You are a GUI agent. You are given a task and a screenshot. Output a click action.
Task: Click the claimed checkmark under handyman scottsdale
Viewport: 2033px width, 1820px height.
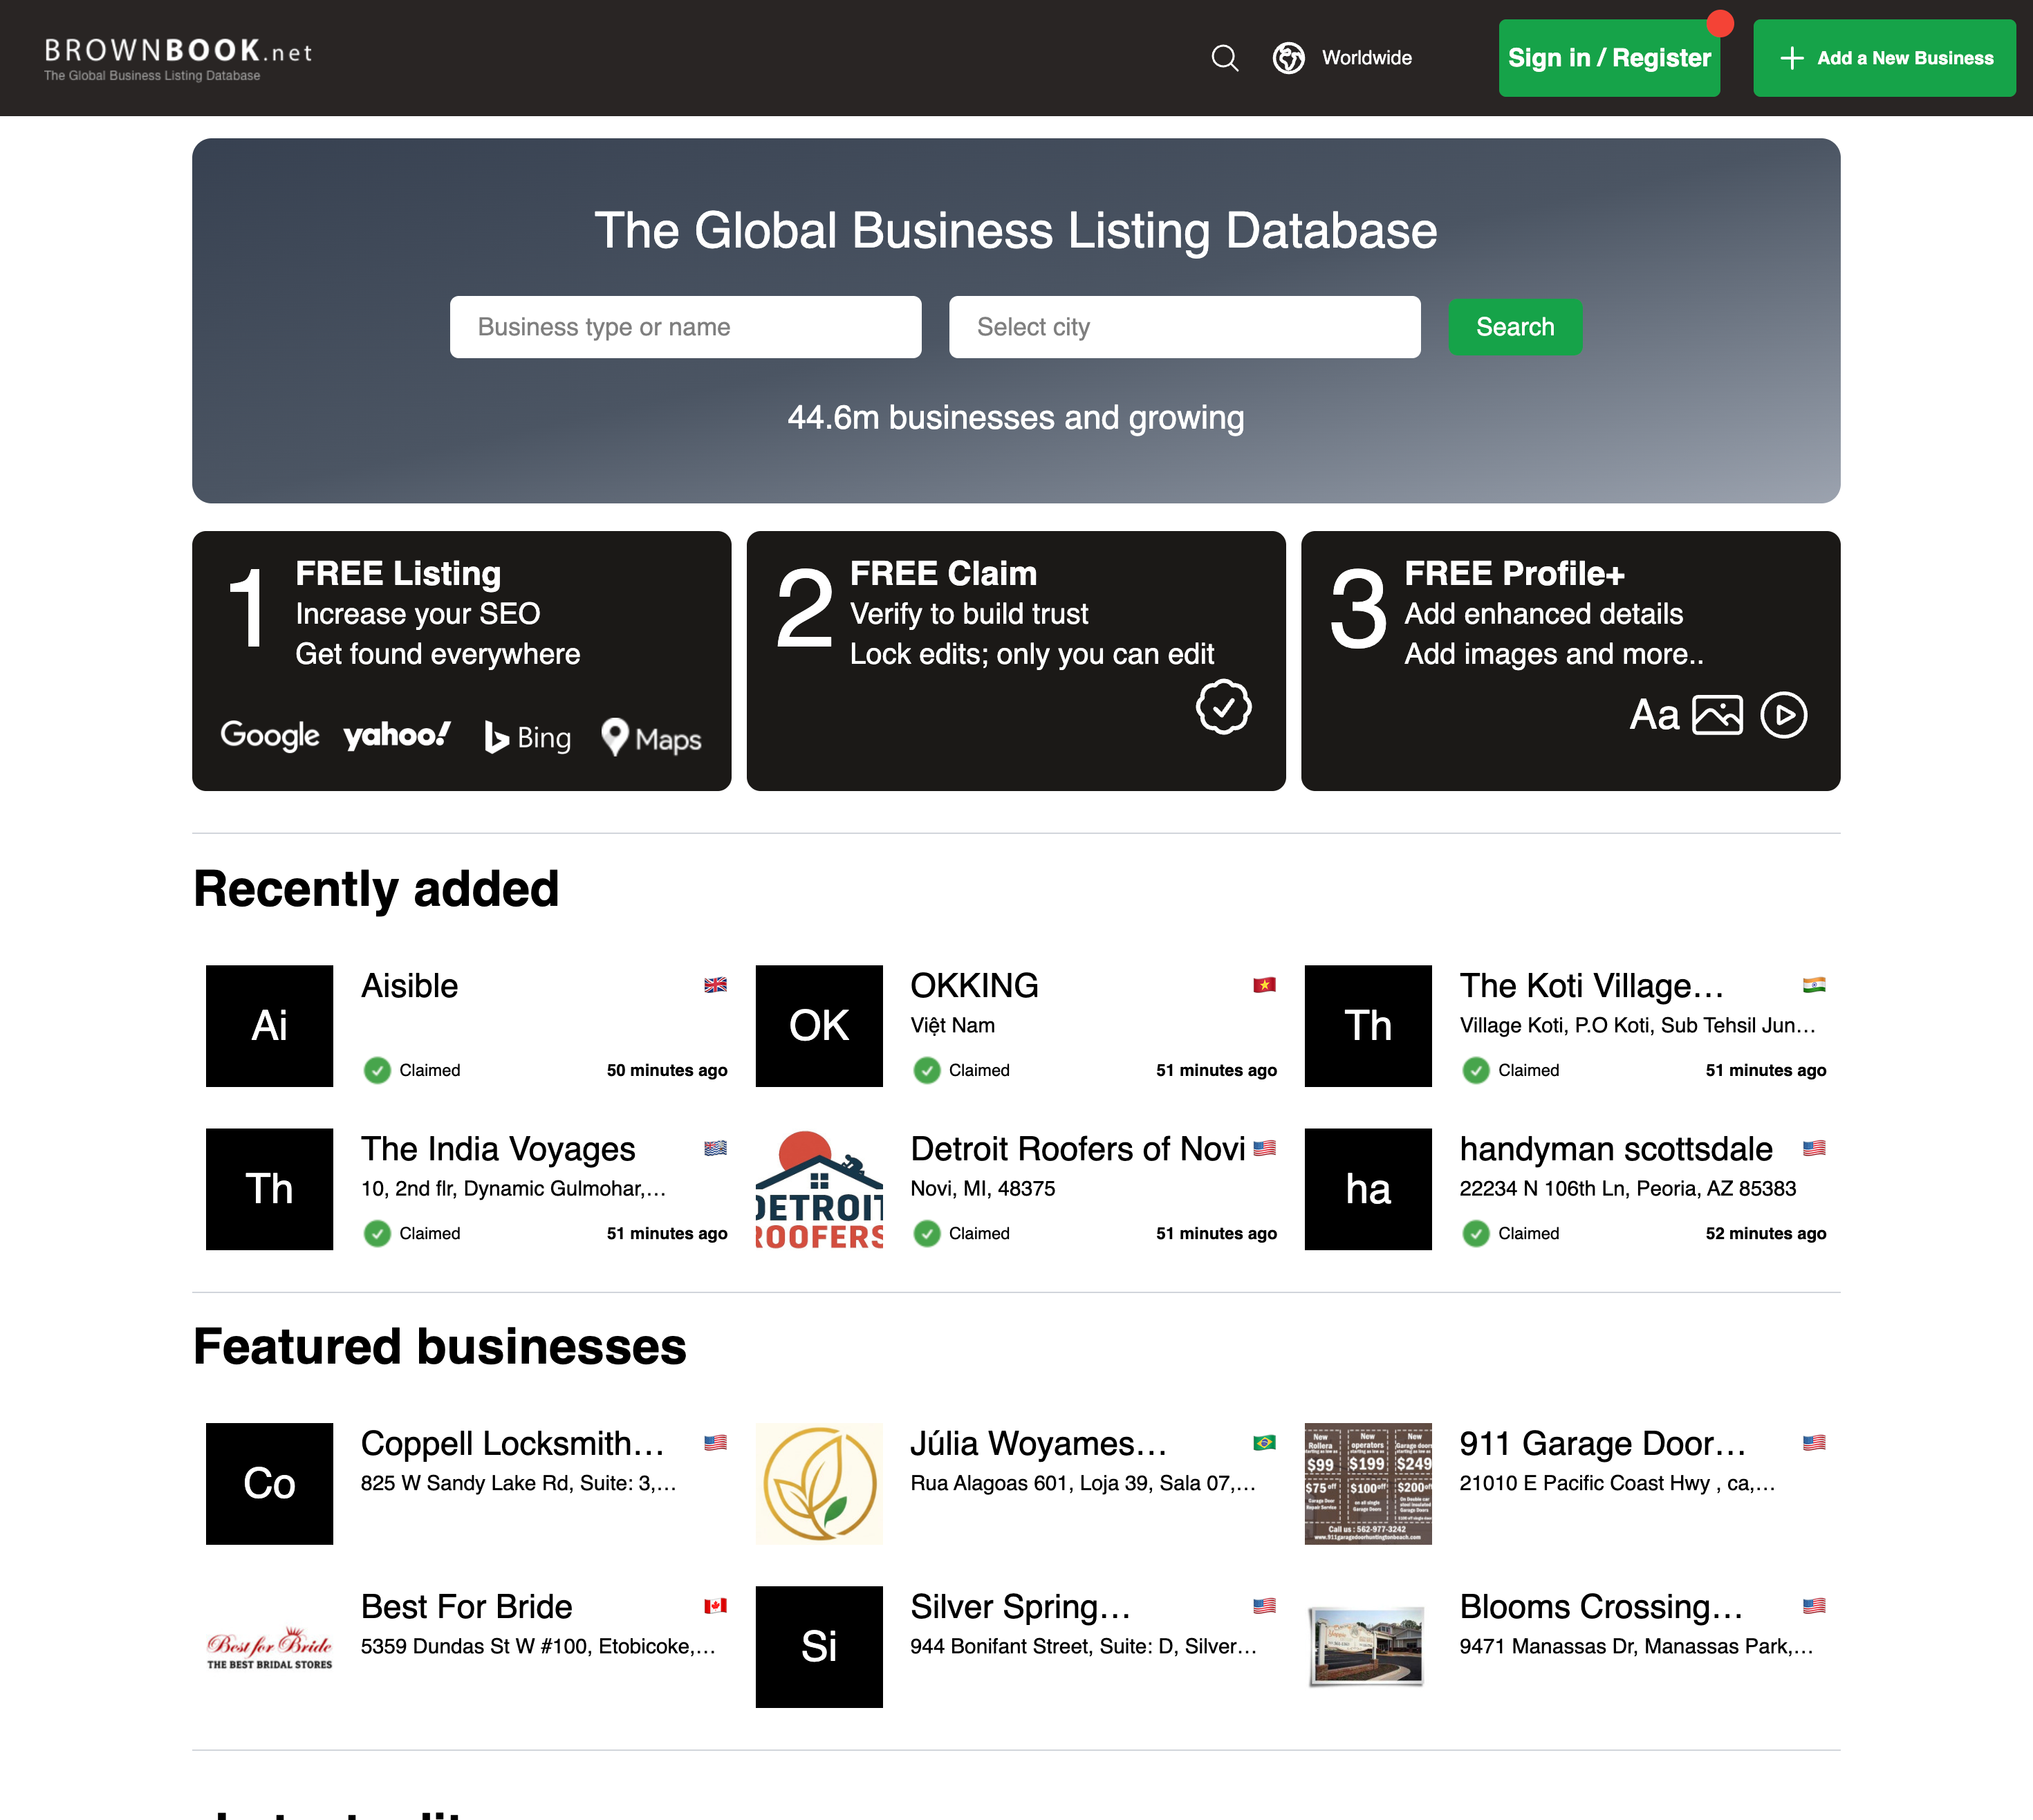[x=1476, y=1233]
